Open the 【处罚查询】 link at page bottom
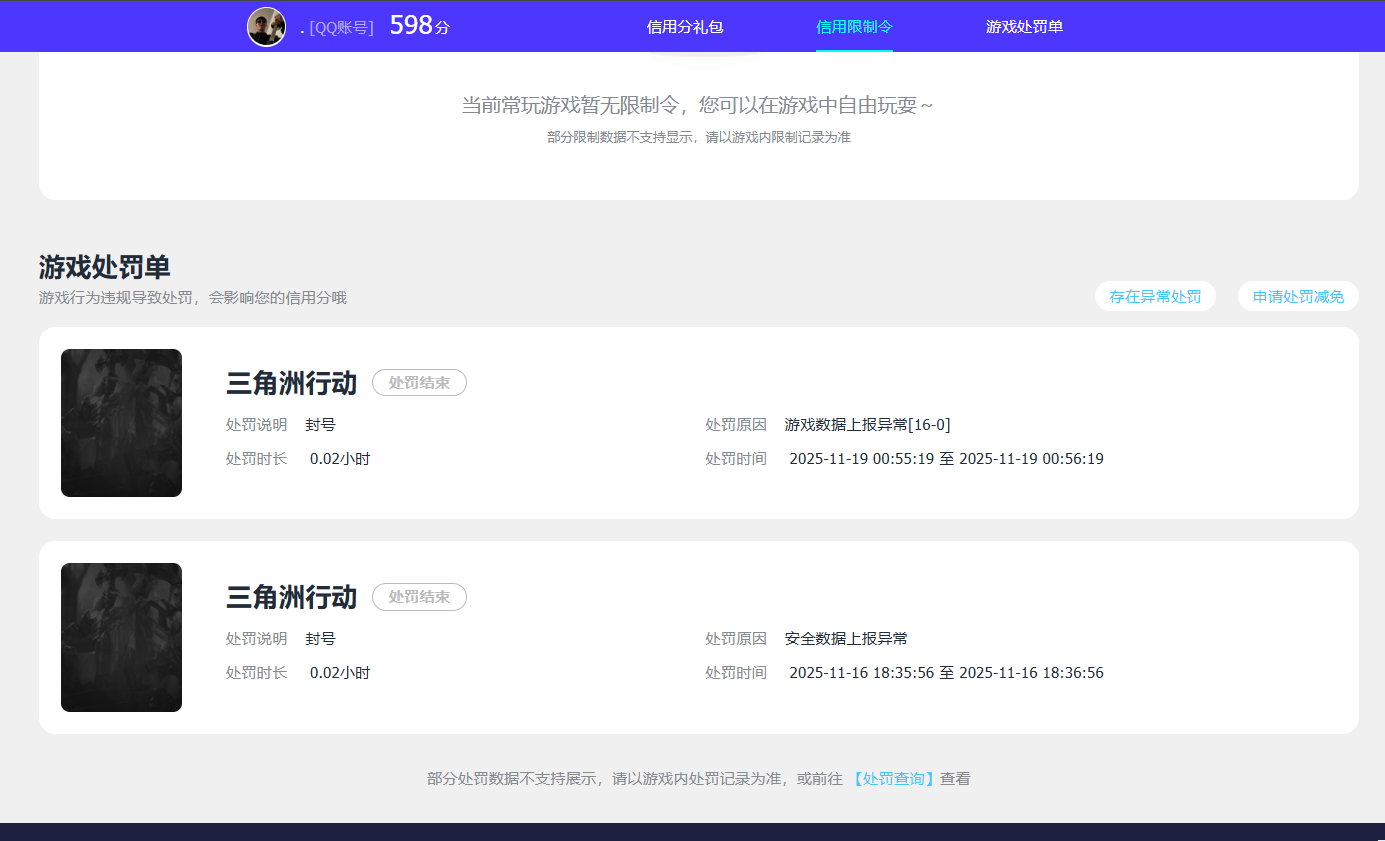The image size is (1385, 841). [892, 778]
